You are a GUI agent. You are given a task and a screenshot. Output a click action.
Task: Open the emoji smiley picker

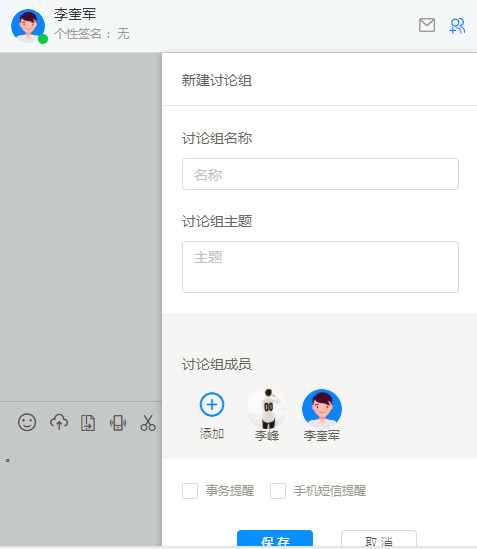point(27,422)
